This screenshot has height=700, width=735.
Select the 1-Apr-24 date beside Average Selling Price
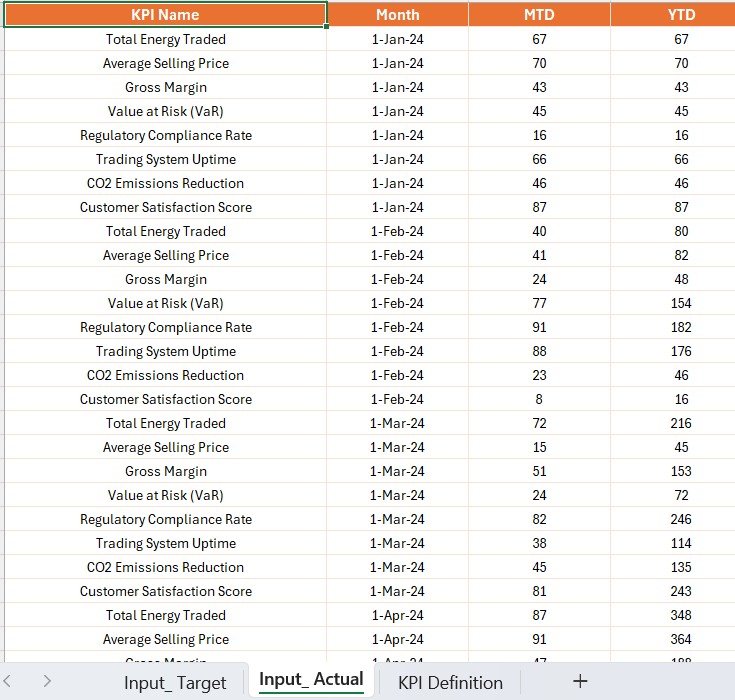[397, 639]
